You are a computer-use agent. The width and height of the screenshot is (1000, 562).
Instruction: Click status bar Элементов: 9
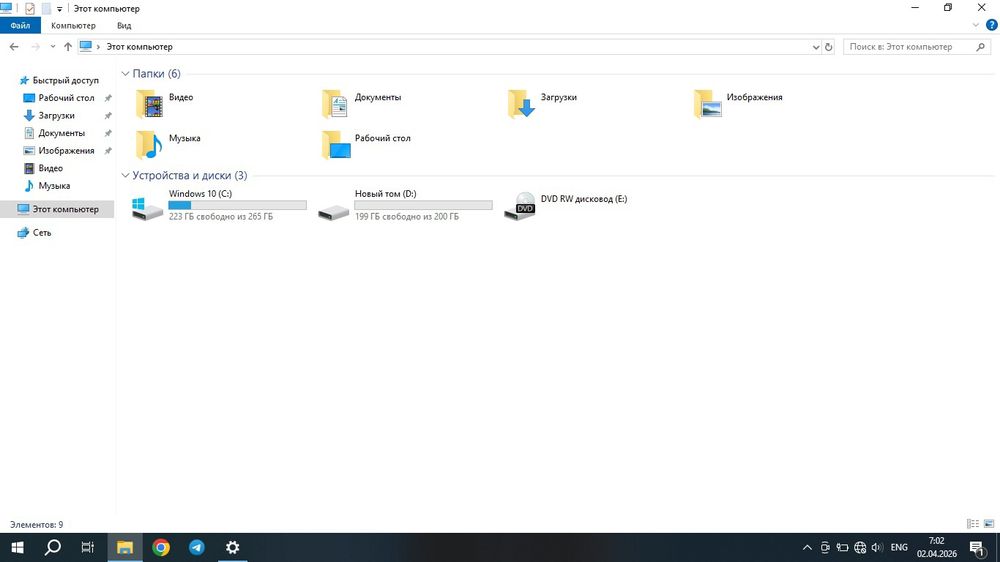click(x=36, y=524)
